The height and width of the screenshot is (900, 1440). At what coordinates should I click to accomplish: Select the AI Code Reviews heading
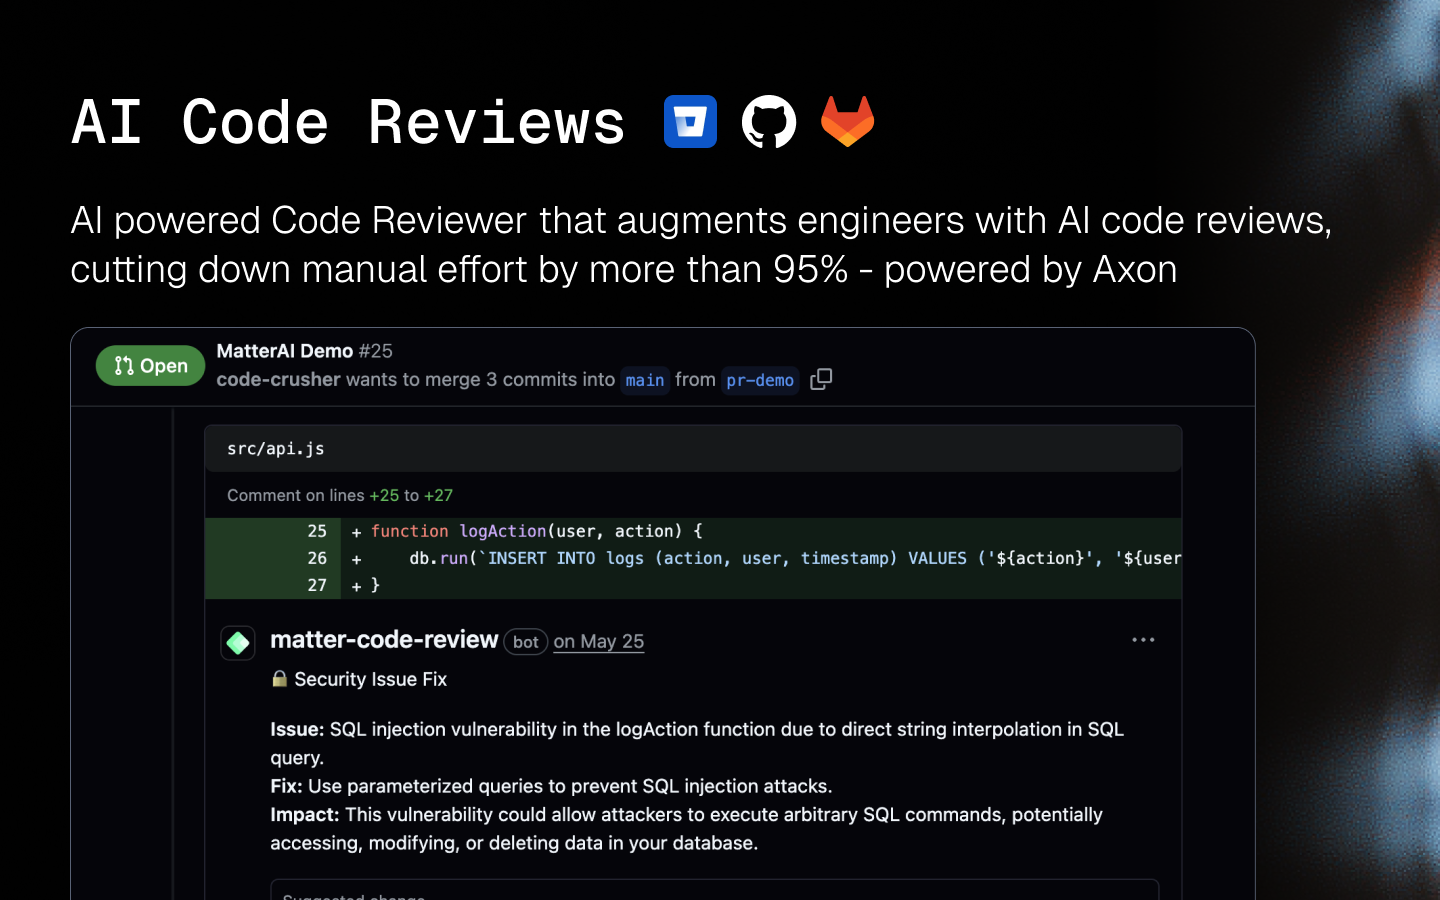pyautogui.click(x=348, y=122)
